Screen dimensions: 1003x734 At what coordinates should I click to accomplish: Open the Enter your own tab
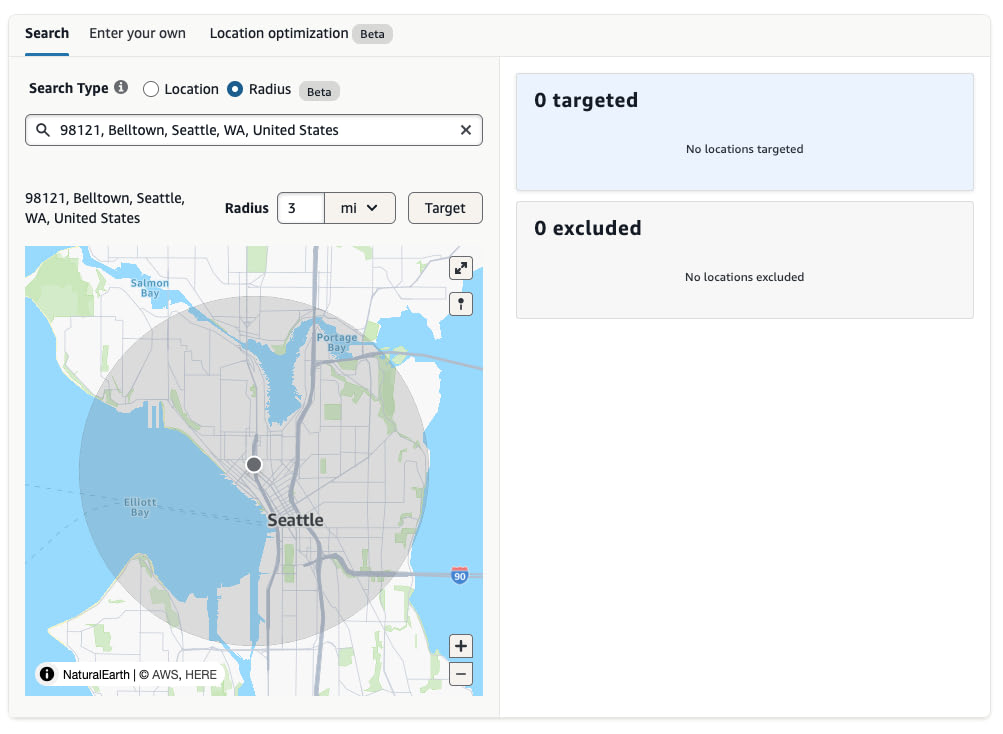137,33
